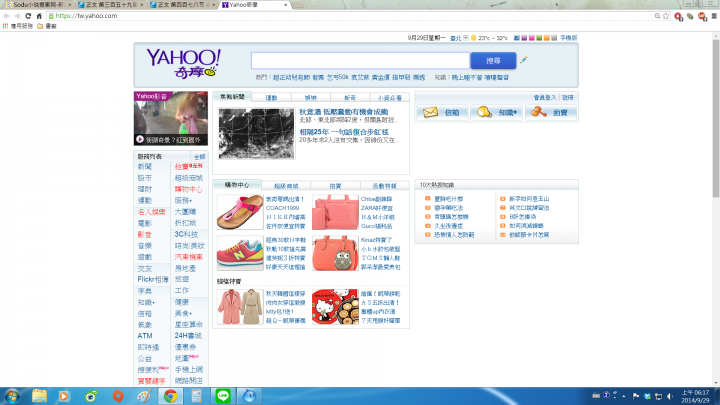Image resolution: width=720 pixels, height=405 pixels.
Task: Switch to the second 正文 browser tab
Action: [x=184, y=5]
